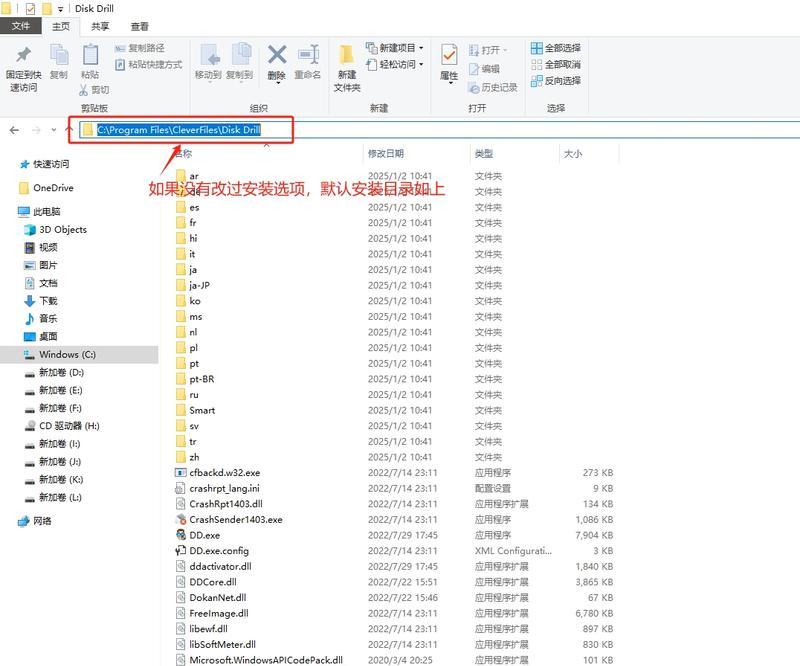Image resolution: width=800 pixels, height=666 pixels.
Task: Select ddactivator.dll file
Action: (214, 566)
